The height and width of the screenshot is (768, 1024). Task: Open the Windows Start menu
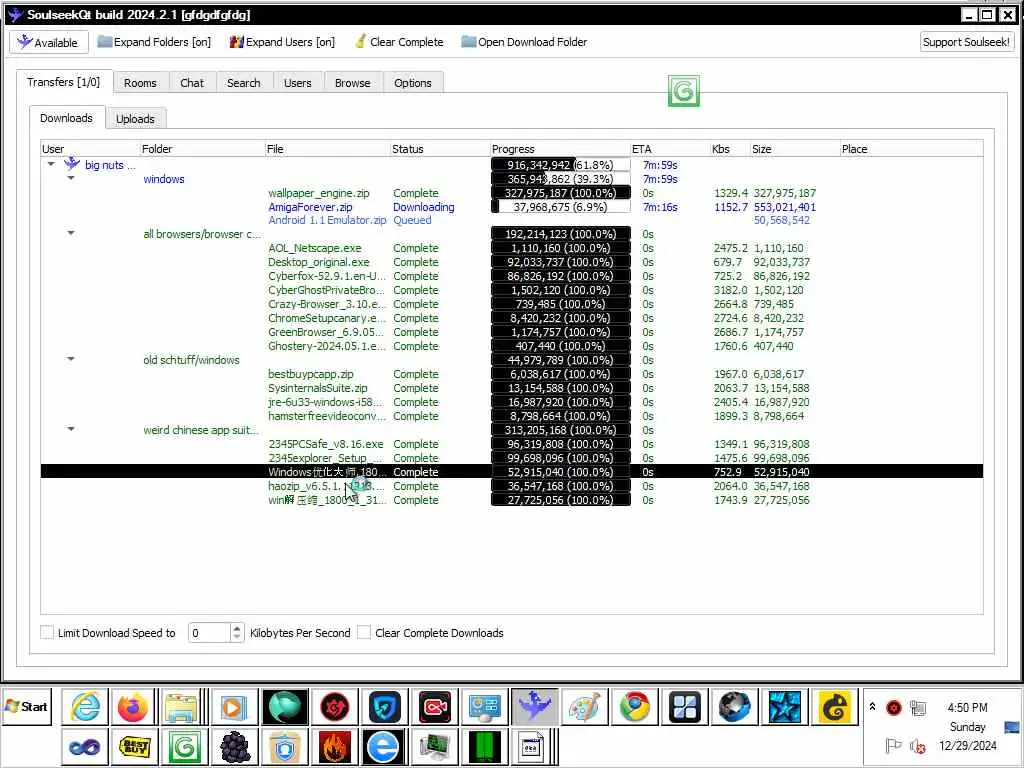tap(27, 707)
